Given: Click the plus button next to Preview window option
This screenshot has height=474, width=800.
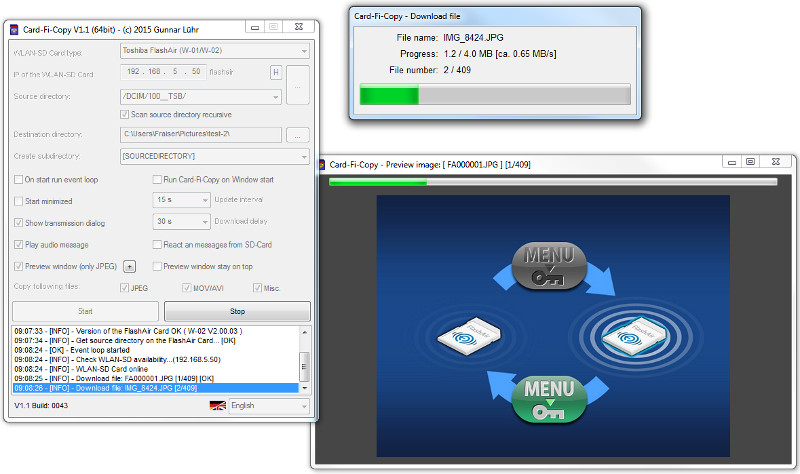Looking at the screenshot, I should coord(130,266).
